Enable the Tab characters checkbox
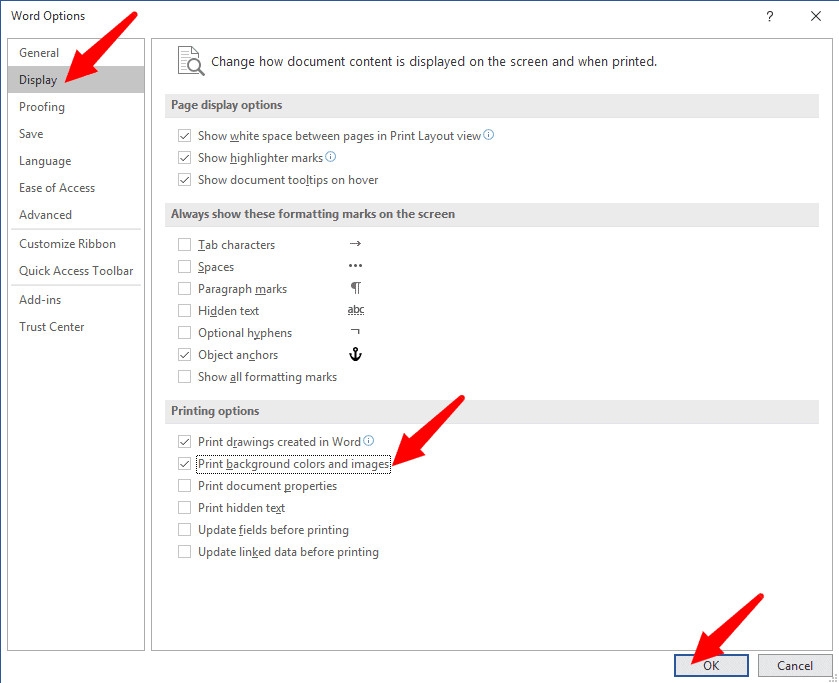The height and width of the screenshot is (683, 839). coord(184,245)
